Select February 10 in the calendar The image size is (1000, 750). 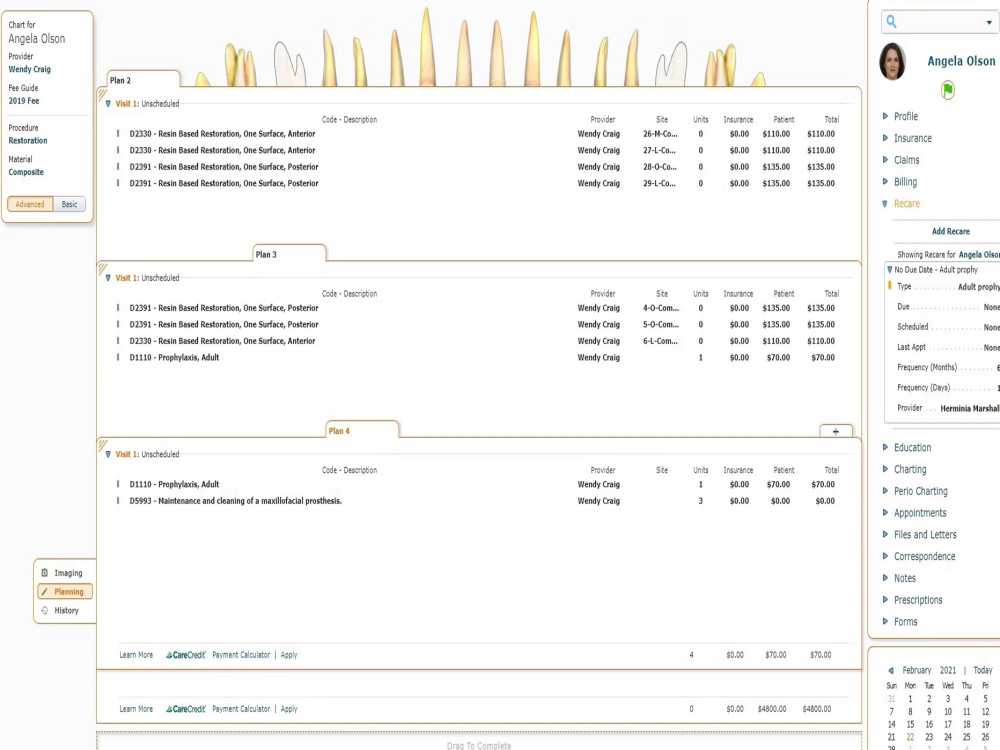[x=948, y=712]
